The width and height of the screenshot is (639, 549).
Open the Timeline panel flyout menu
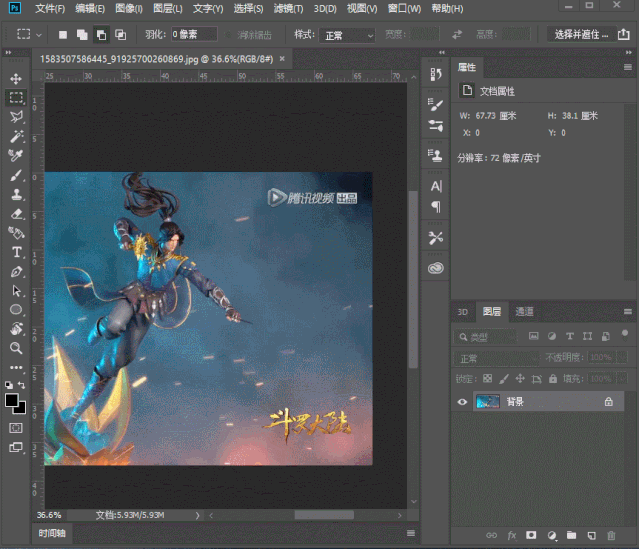[x=411, y=533]
